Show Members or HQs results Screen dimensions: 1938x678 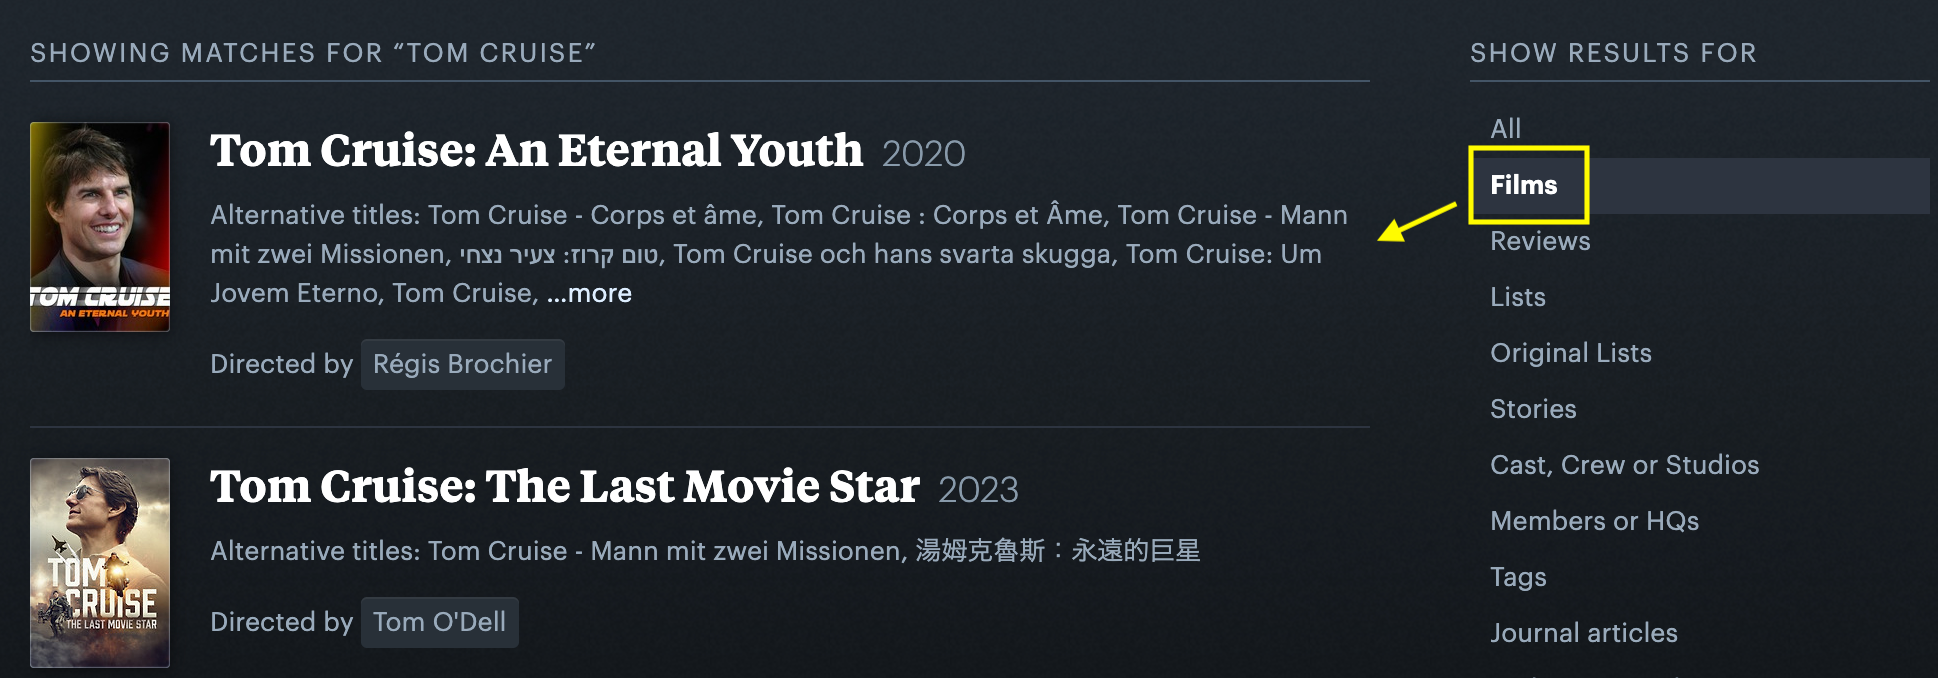(x=1594, y=521)
